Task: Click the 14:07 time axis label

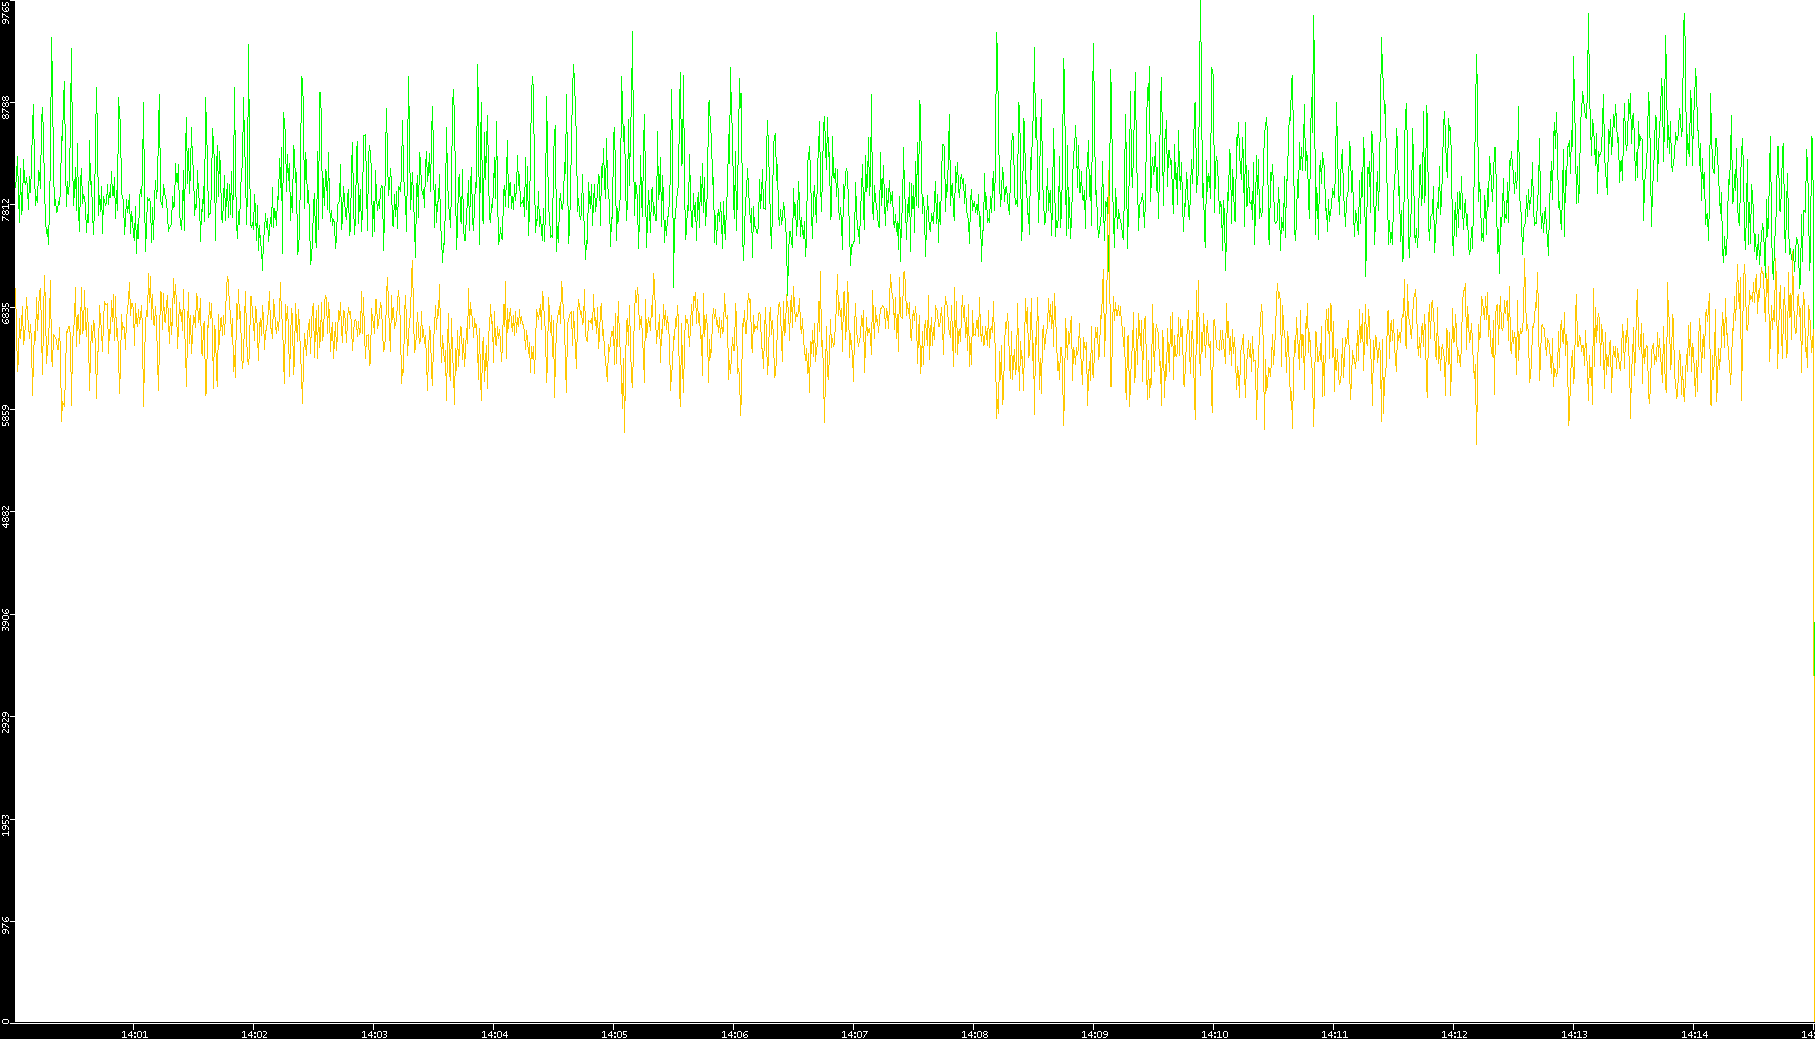Action: 854,1034
